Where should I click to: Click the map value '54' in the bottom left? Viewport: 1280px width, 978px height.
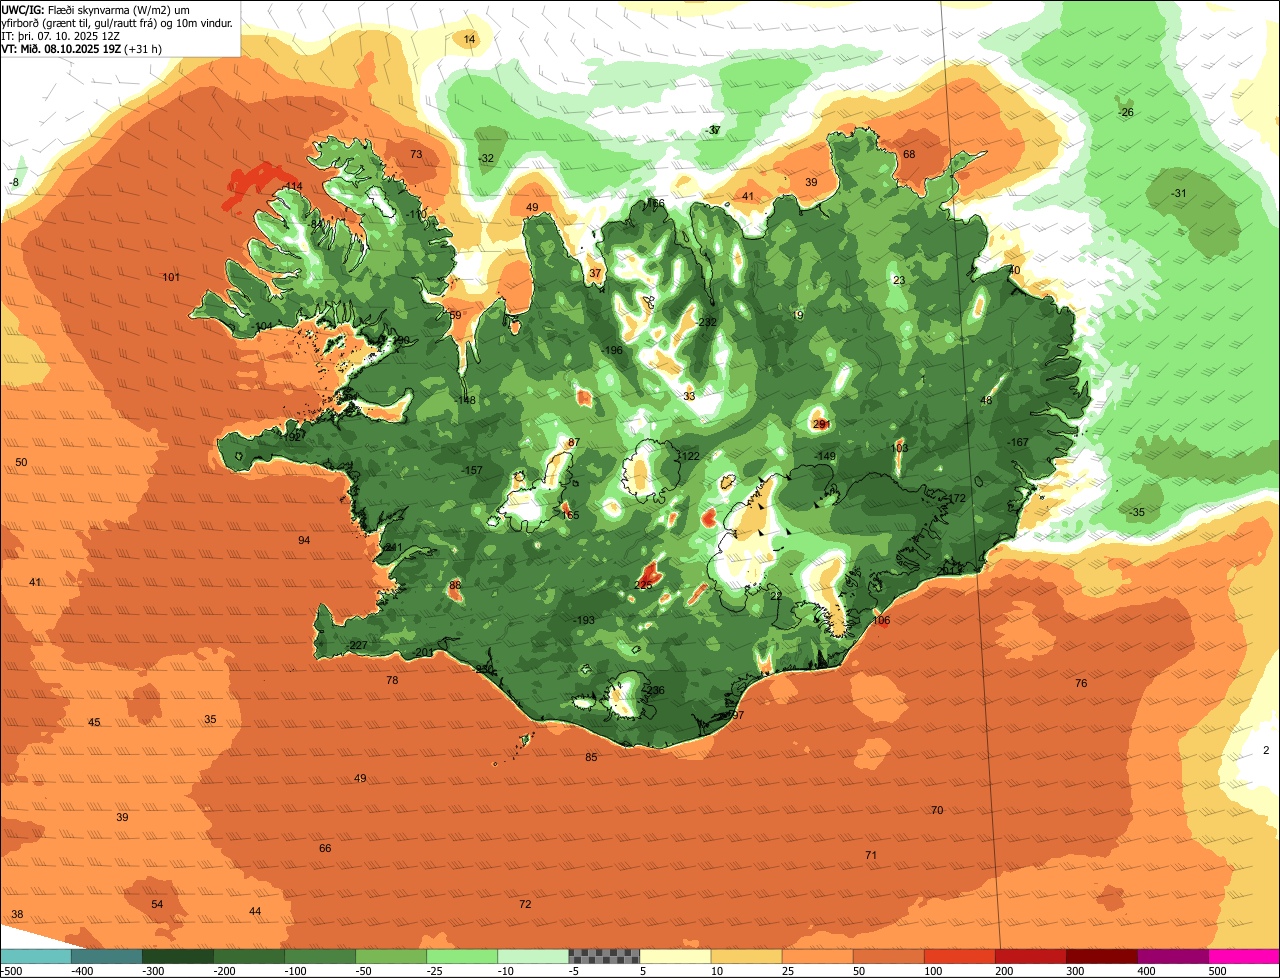tap(157, 904)
